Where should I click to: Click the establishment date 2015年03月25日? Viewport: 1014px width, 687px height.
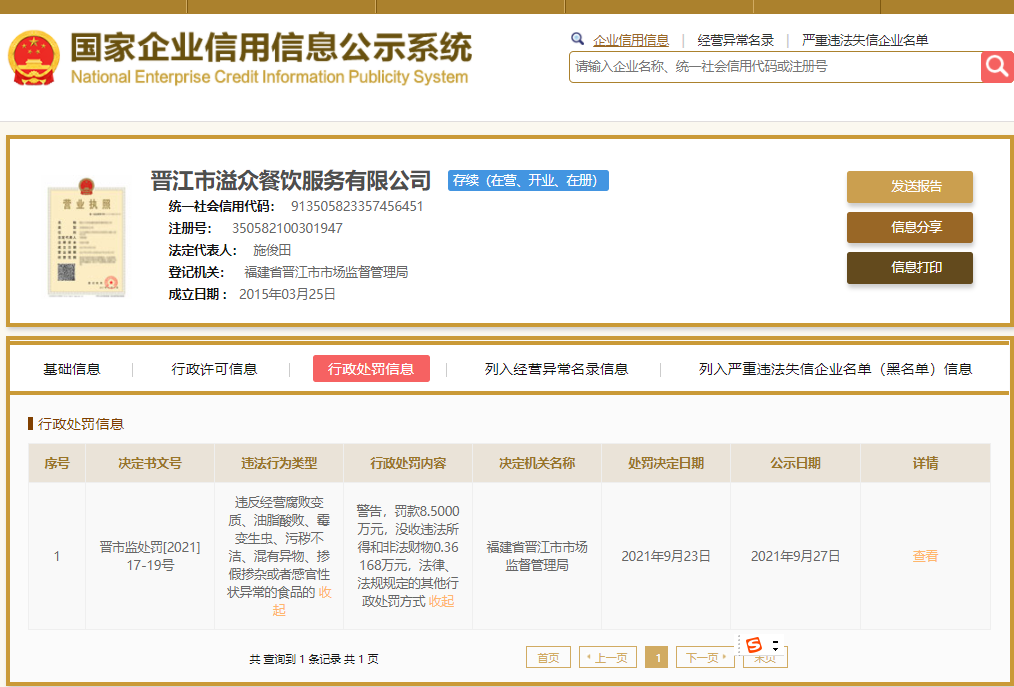287,294
